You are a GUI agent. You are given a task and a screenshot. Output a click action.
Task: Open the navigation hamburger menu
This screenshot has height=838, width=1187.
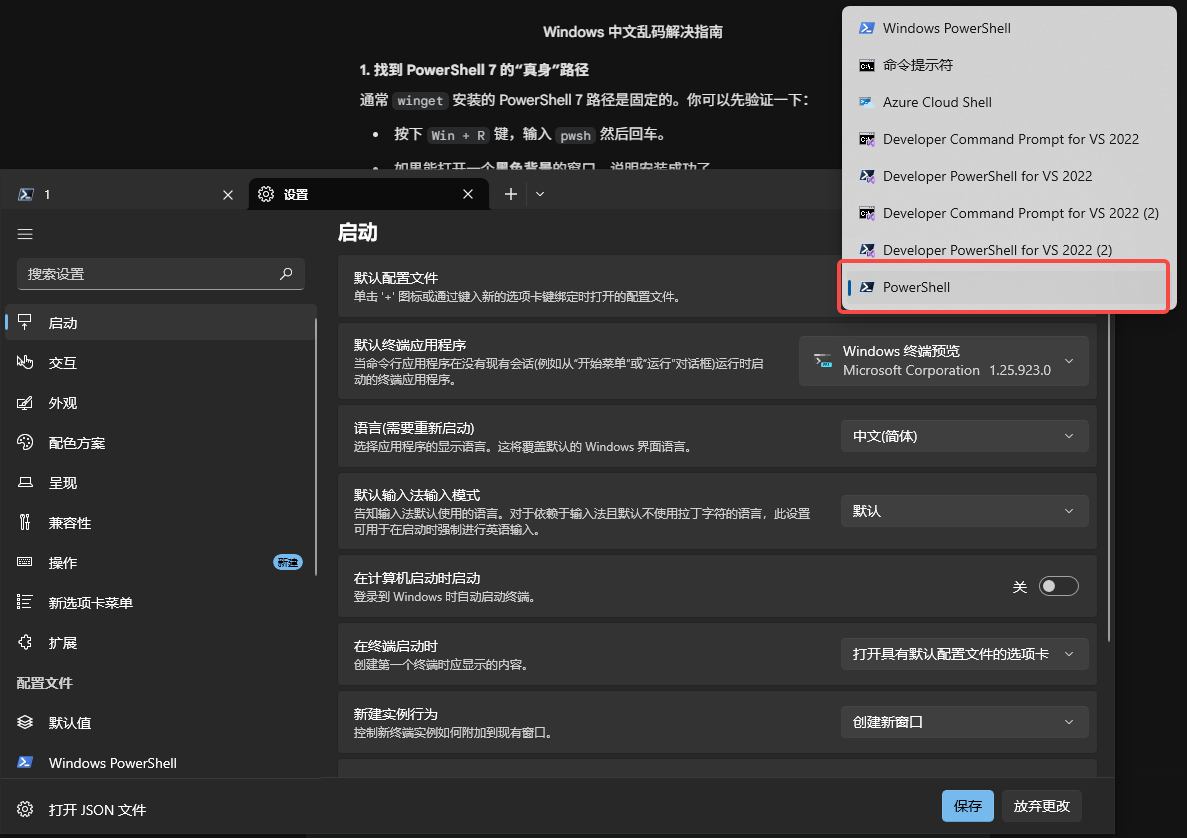click(x=25, y=234)
